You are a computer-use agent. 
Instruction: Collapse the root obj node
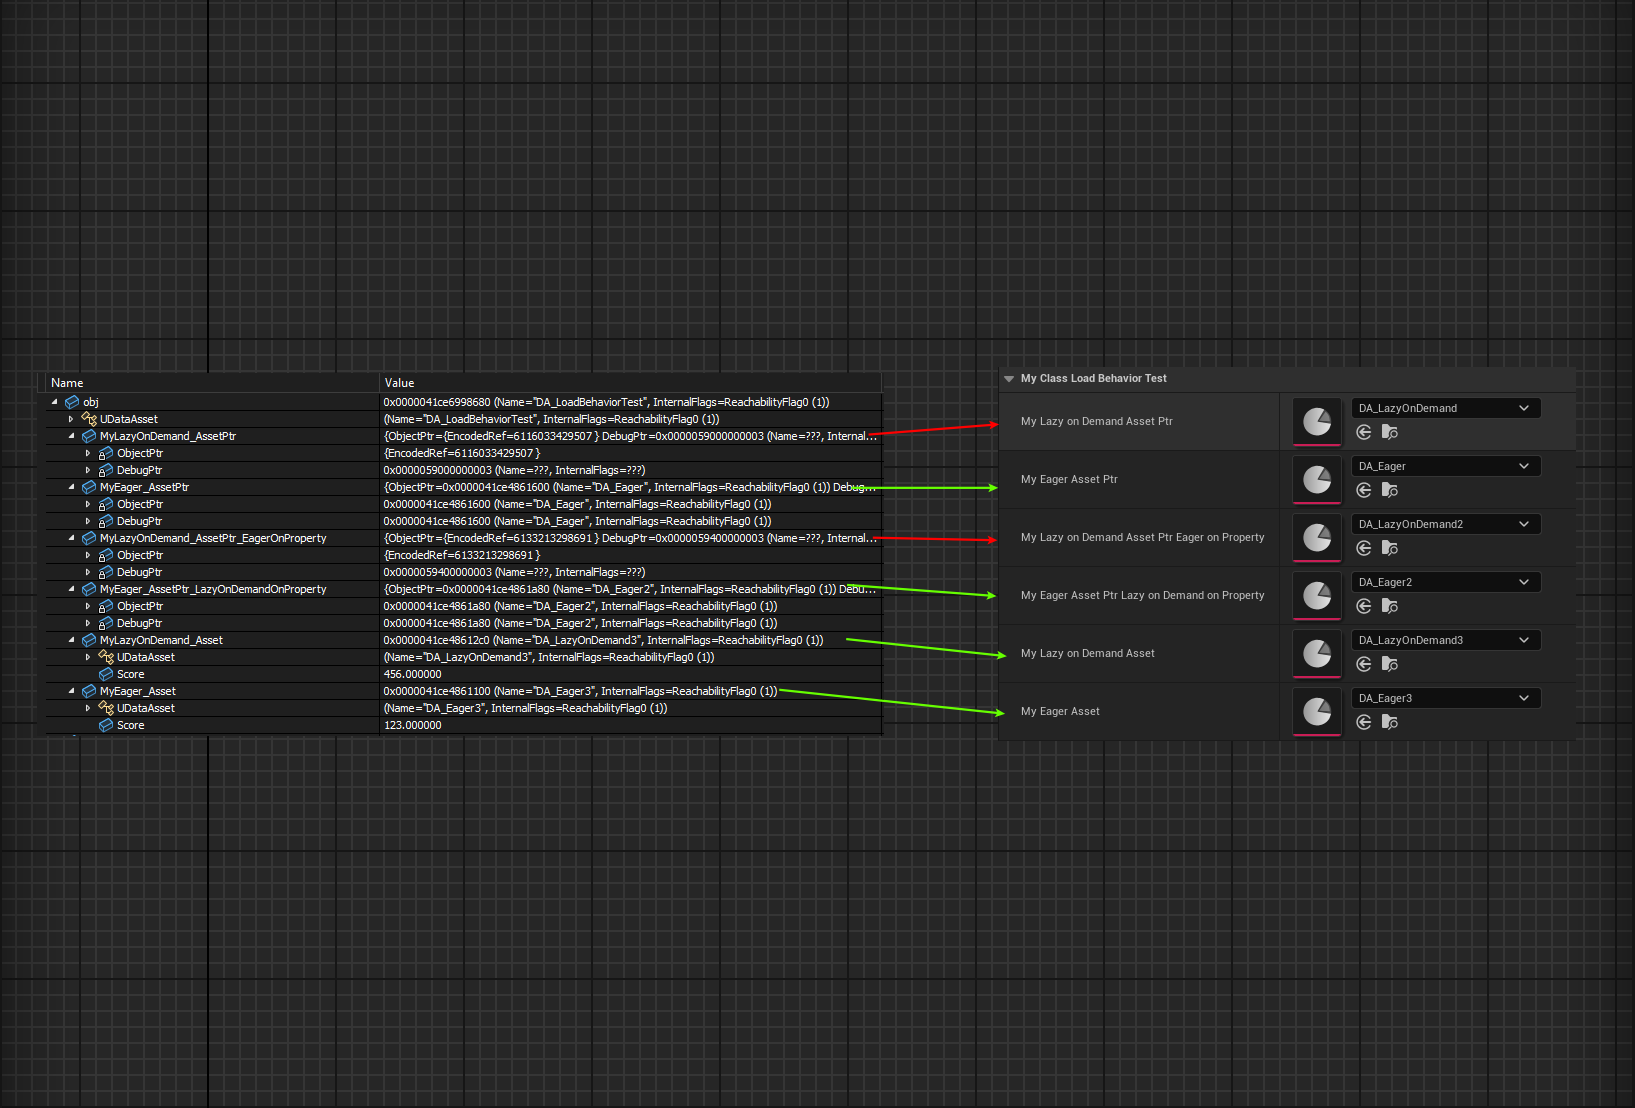pos(55,402)
